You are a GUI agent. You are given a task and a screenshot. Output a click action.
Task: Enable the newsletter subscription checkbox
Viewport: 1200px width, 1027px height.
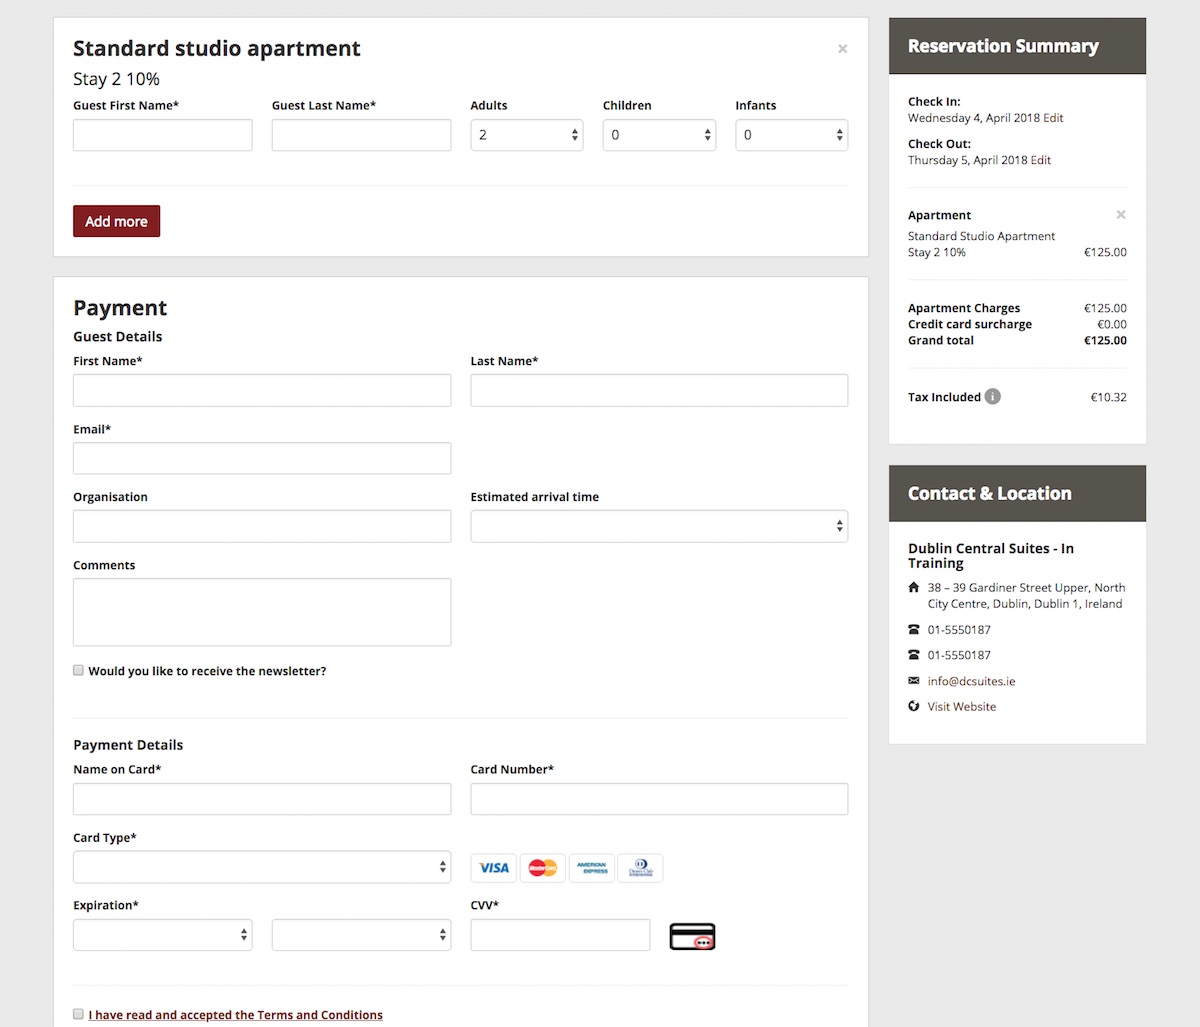click(78, 671)
